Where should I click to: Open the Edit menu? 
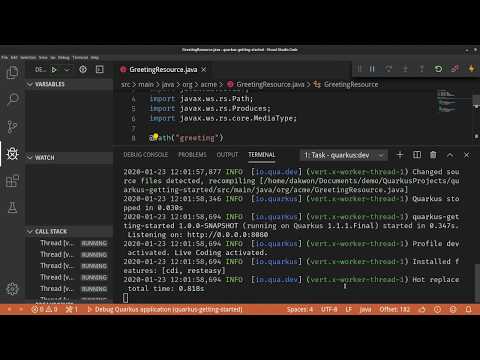pos(14,58)
